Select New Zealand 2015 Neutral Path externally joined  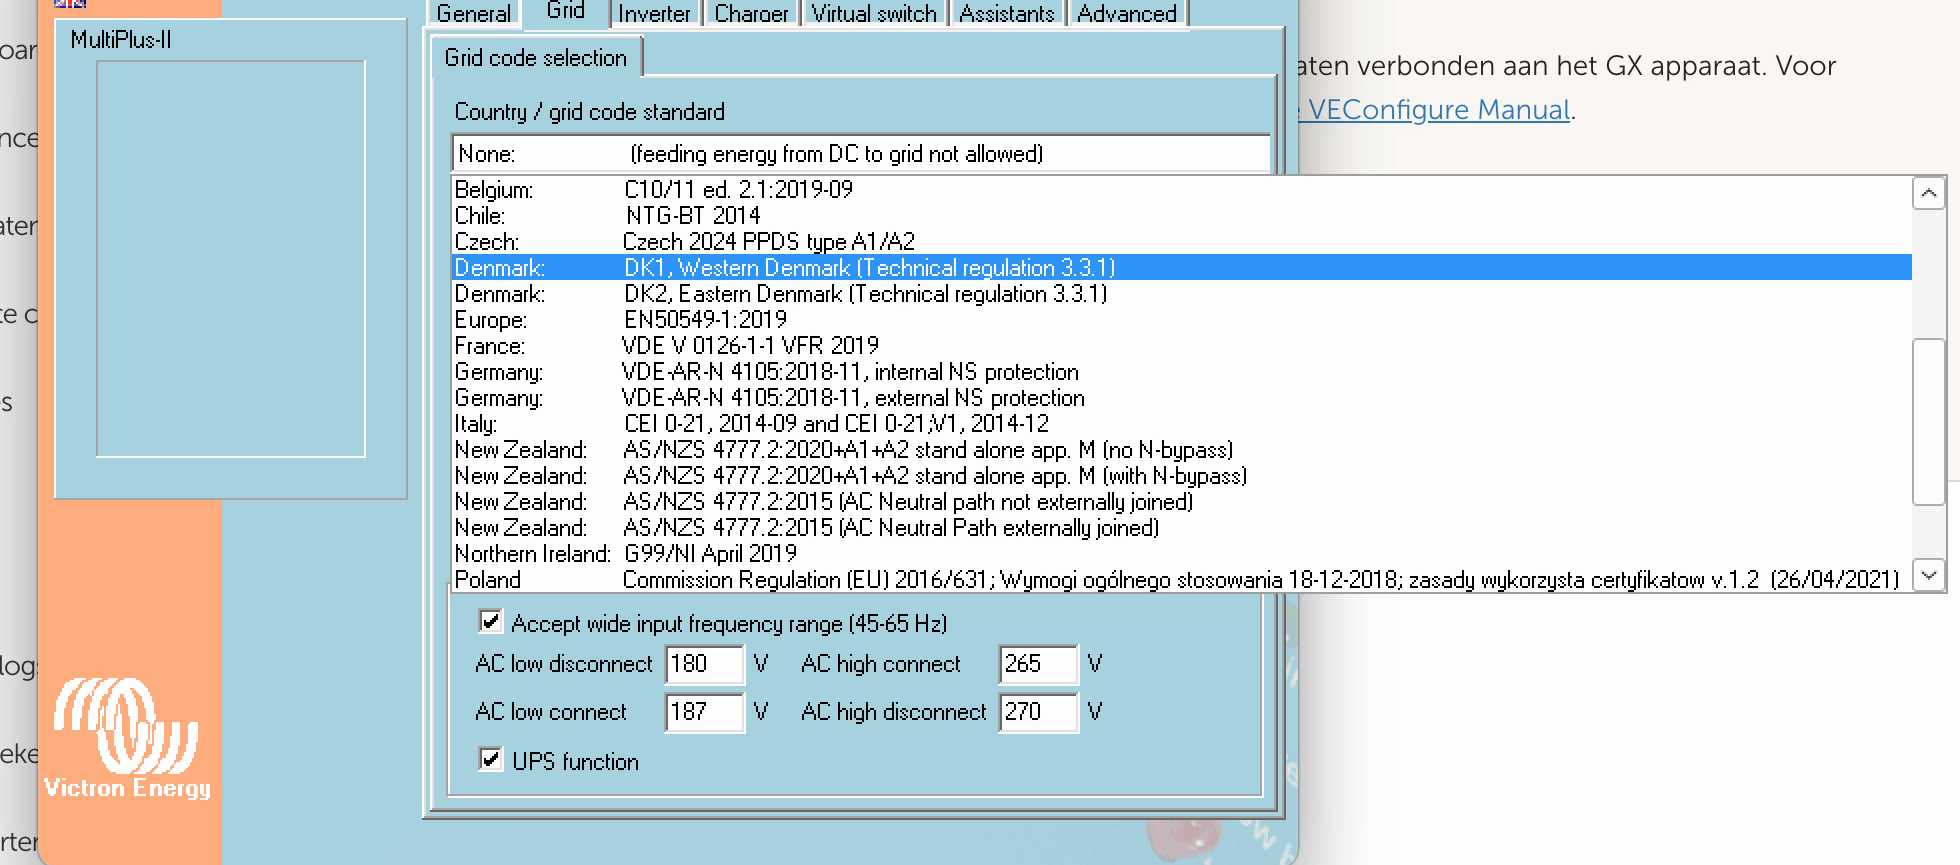[1181, 528]
